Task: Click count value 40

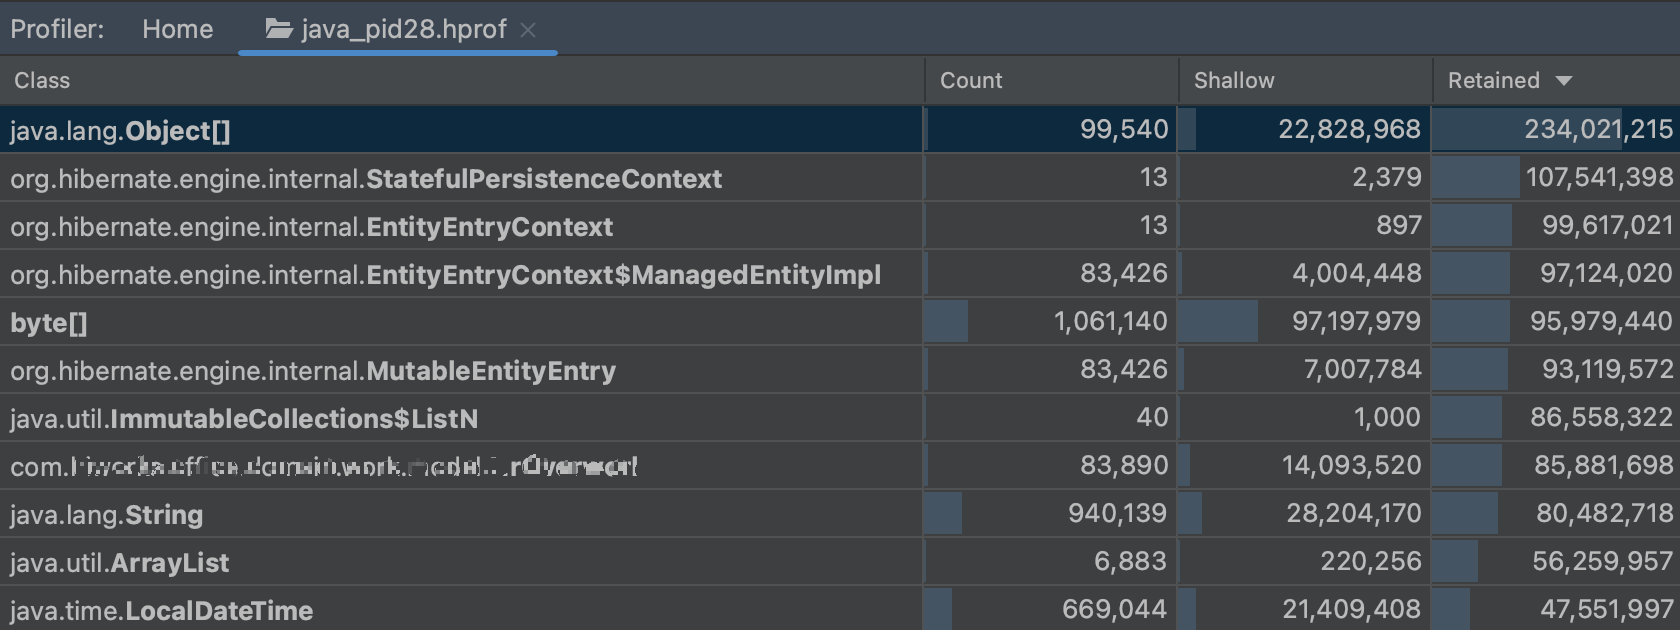Action: point(1152,417)
